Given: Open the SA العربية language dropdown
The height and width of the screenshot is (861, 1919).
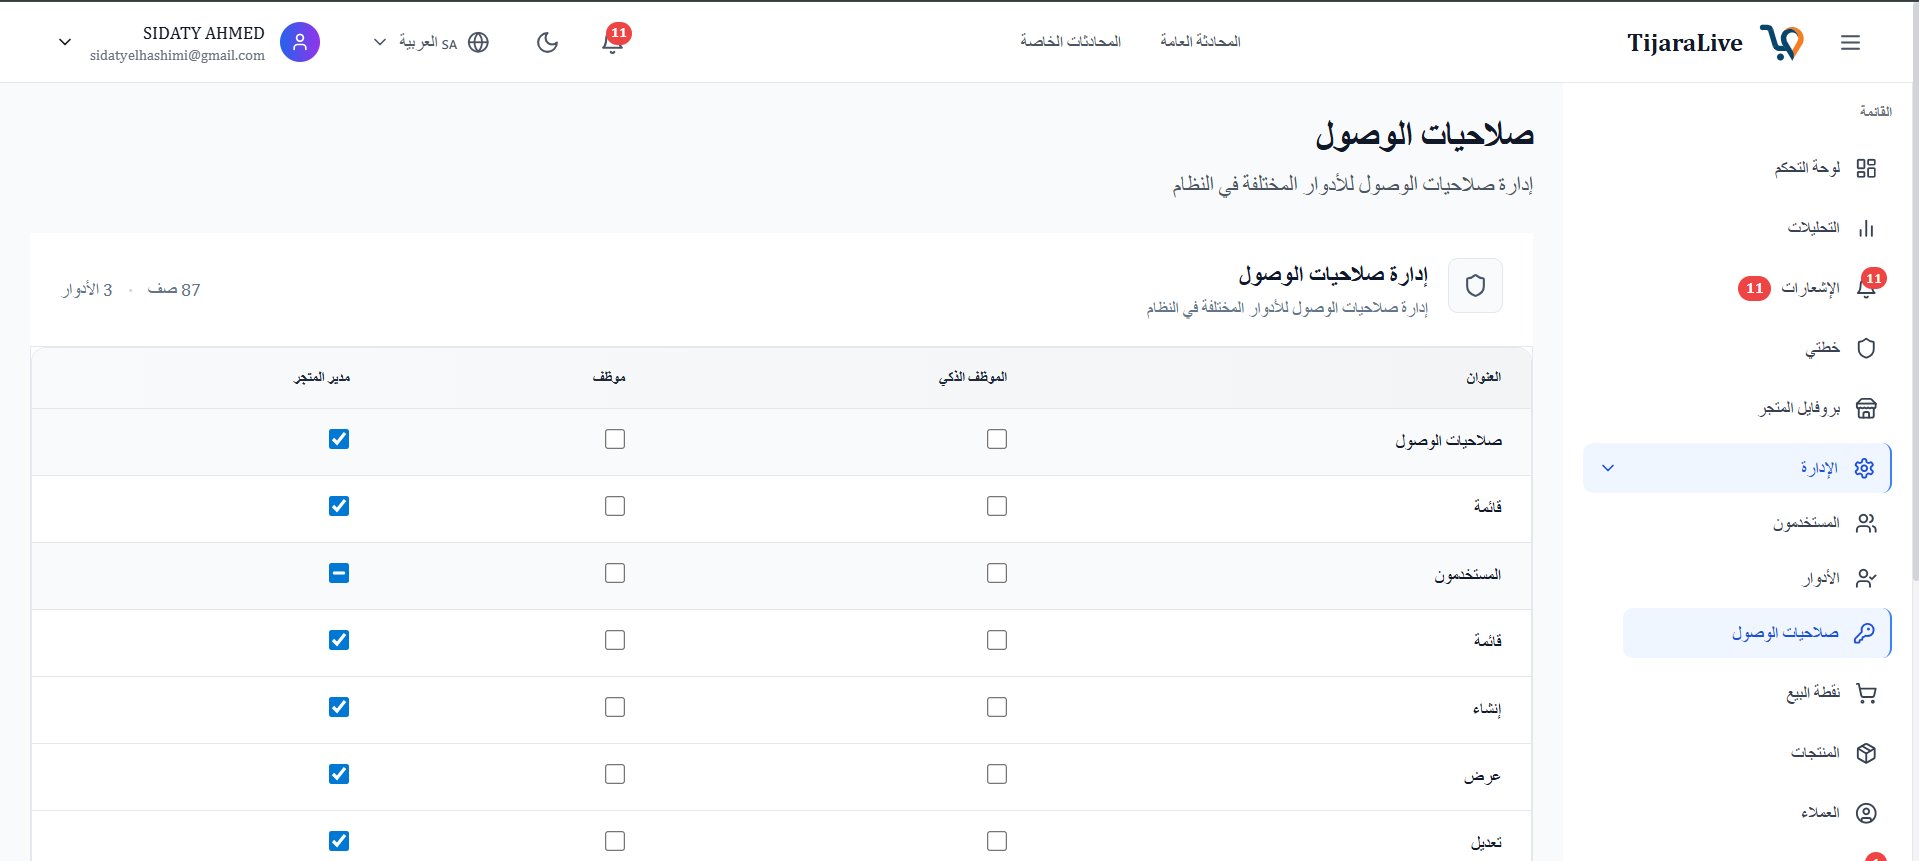Looking at the screenshot, I should 428,42.
